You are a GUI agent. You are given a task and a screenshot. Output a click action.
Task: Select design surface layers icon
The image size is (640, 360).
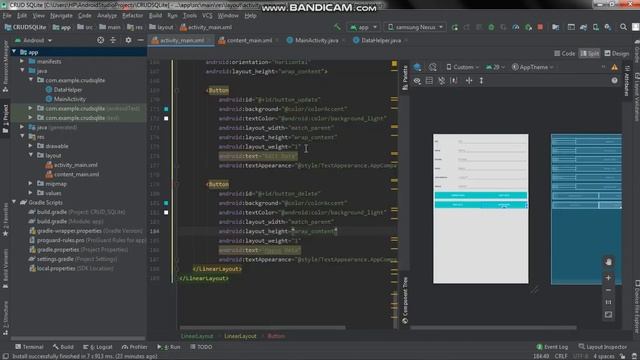click(417, 67)
